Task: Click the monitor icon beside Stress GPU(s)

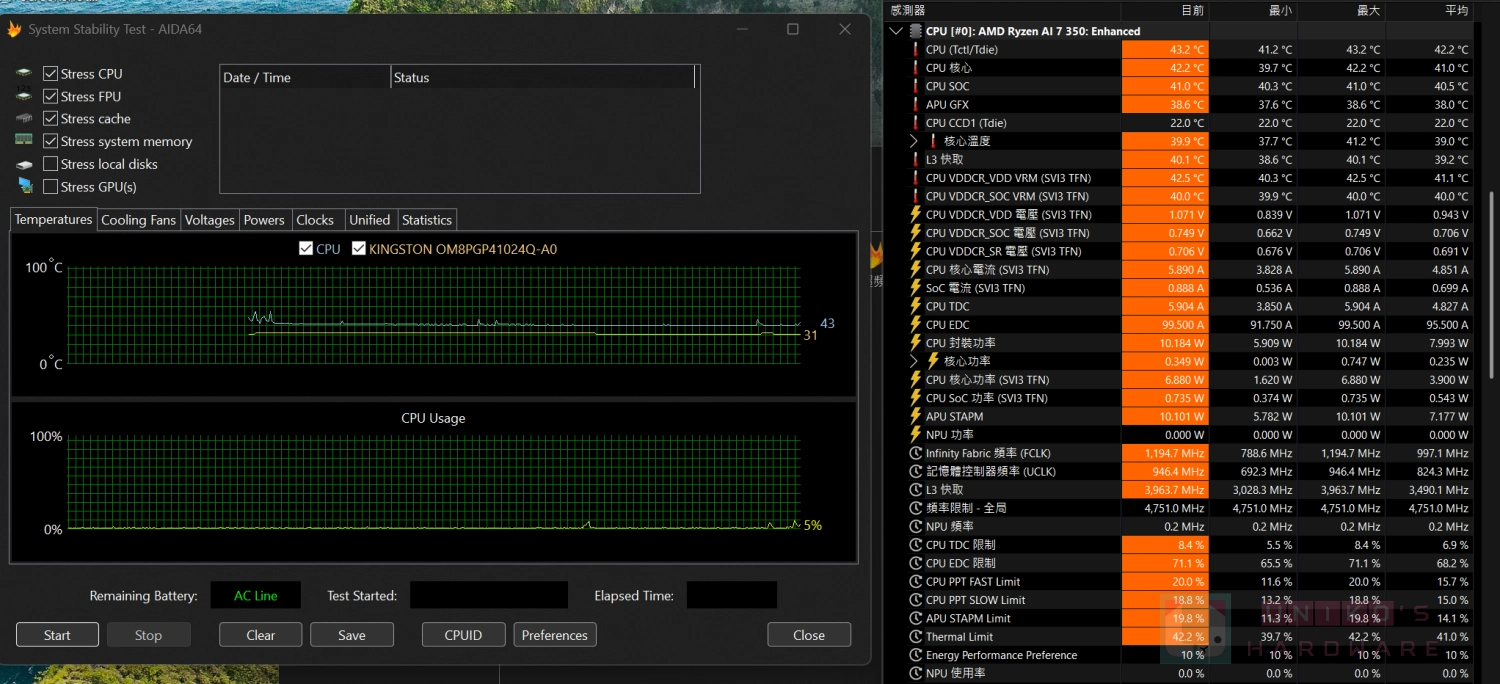Action: (25, 186)
